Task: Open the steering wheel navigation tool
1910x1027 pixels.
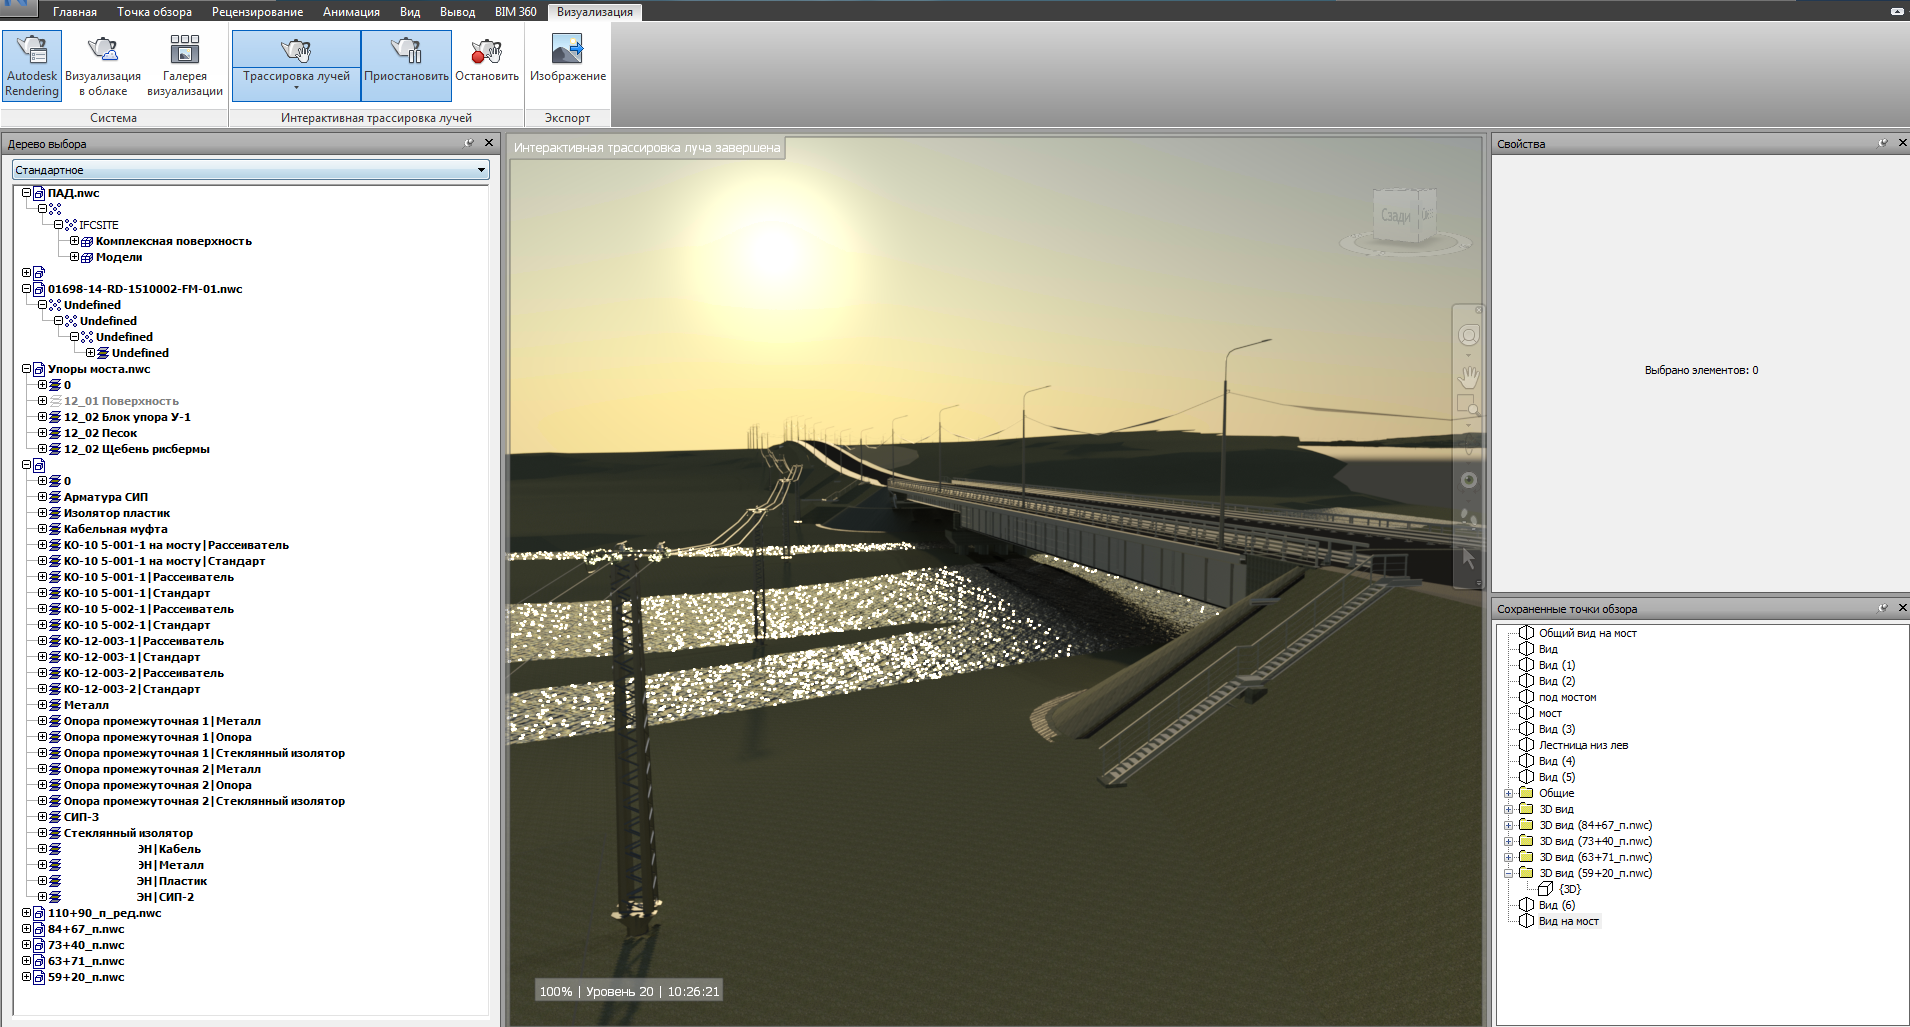Action: coord(1468,336)
